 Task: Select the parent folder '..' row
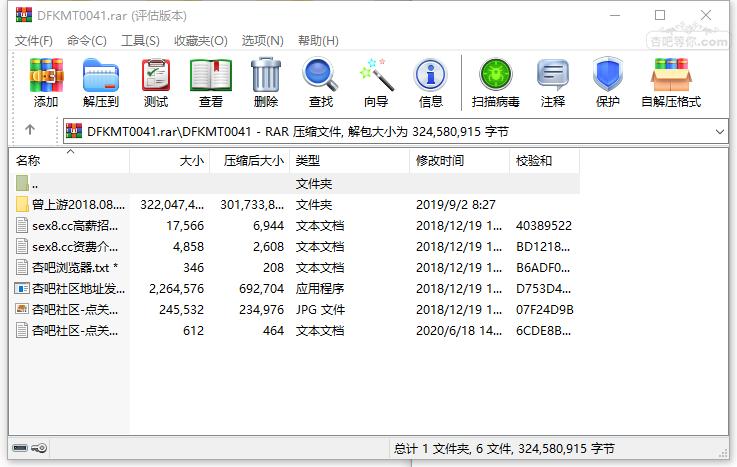pos(294,184)
